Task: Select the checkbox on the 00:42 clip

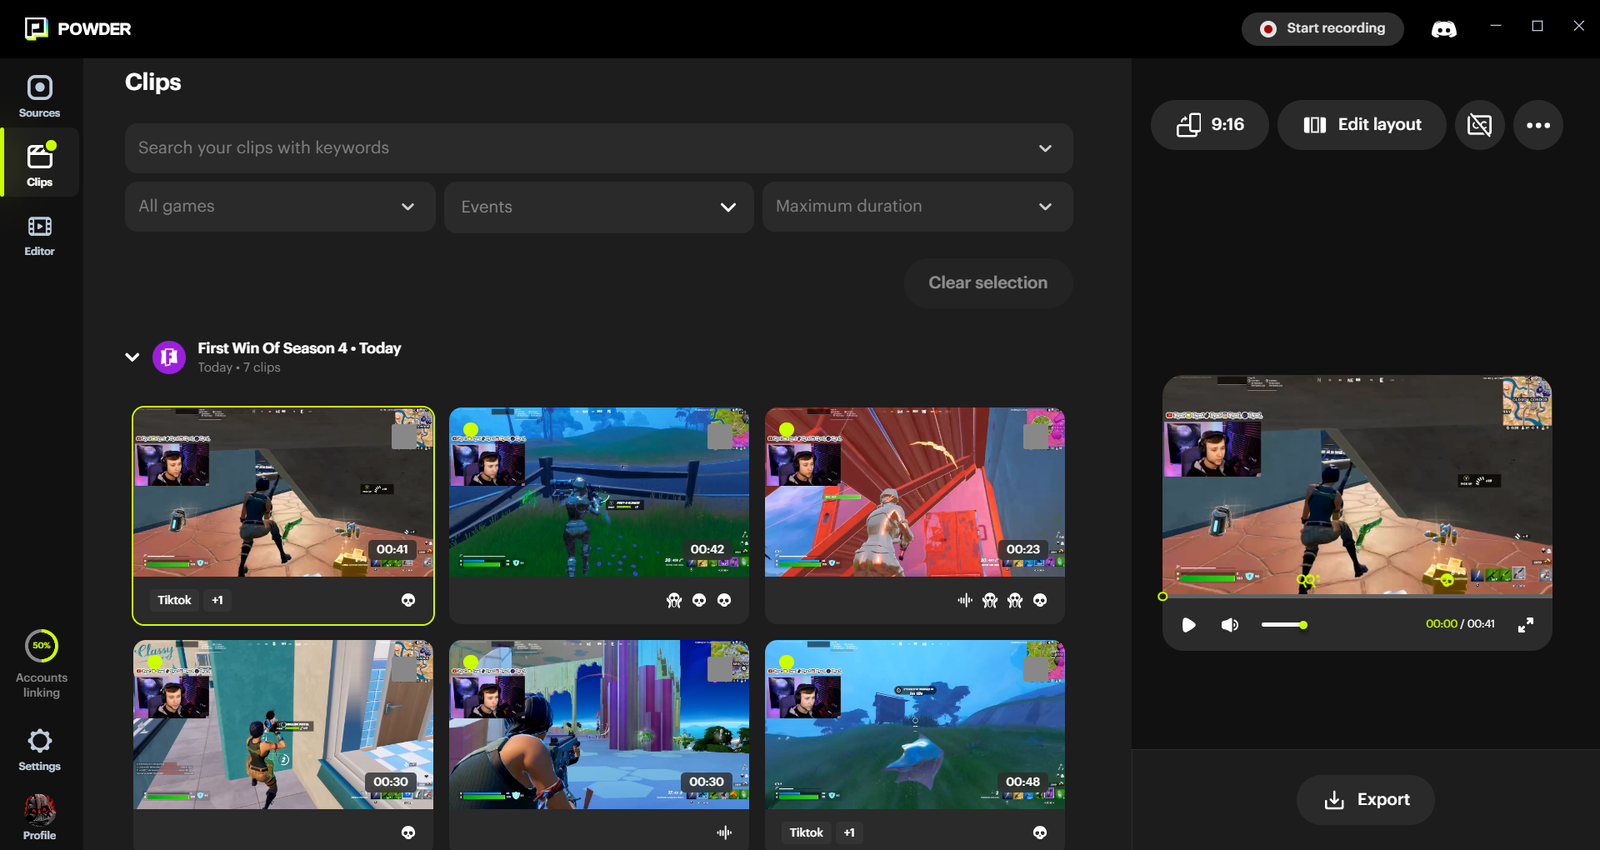Action: pos(719,436)
